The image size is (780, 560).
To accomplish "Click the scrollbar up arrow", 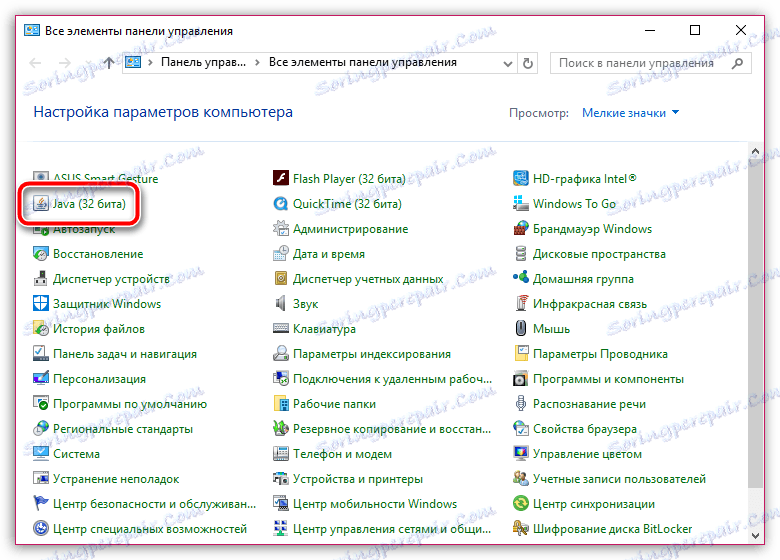I will click(x=755, y=151).
